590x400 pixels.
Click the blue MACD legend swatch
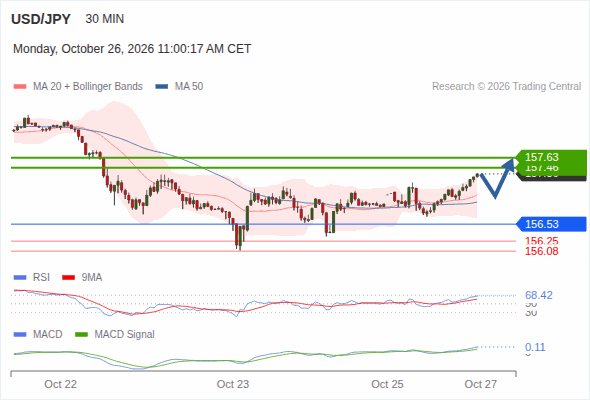[x=20, y=335]
